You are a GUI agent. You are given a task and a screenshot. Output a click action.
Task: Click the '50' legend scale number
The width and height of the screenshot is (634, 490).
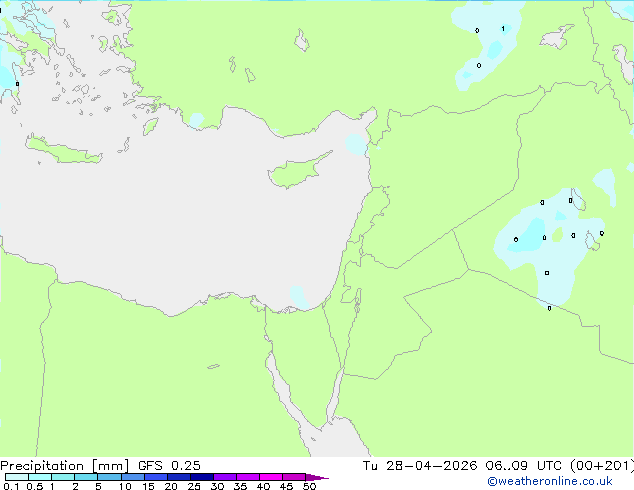coord(309,486)
